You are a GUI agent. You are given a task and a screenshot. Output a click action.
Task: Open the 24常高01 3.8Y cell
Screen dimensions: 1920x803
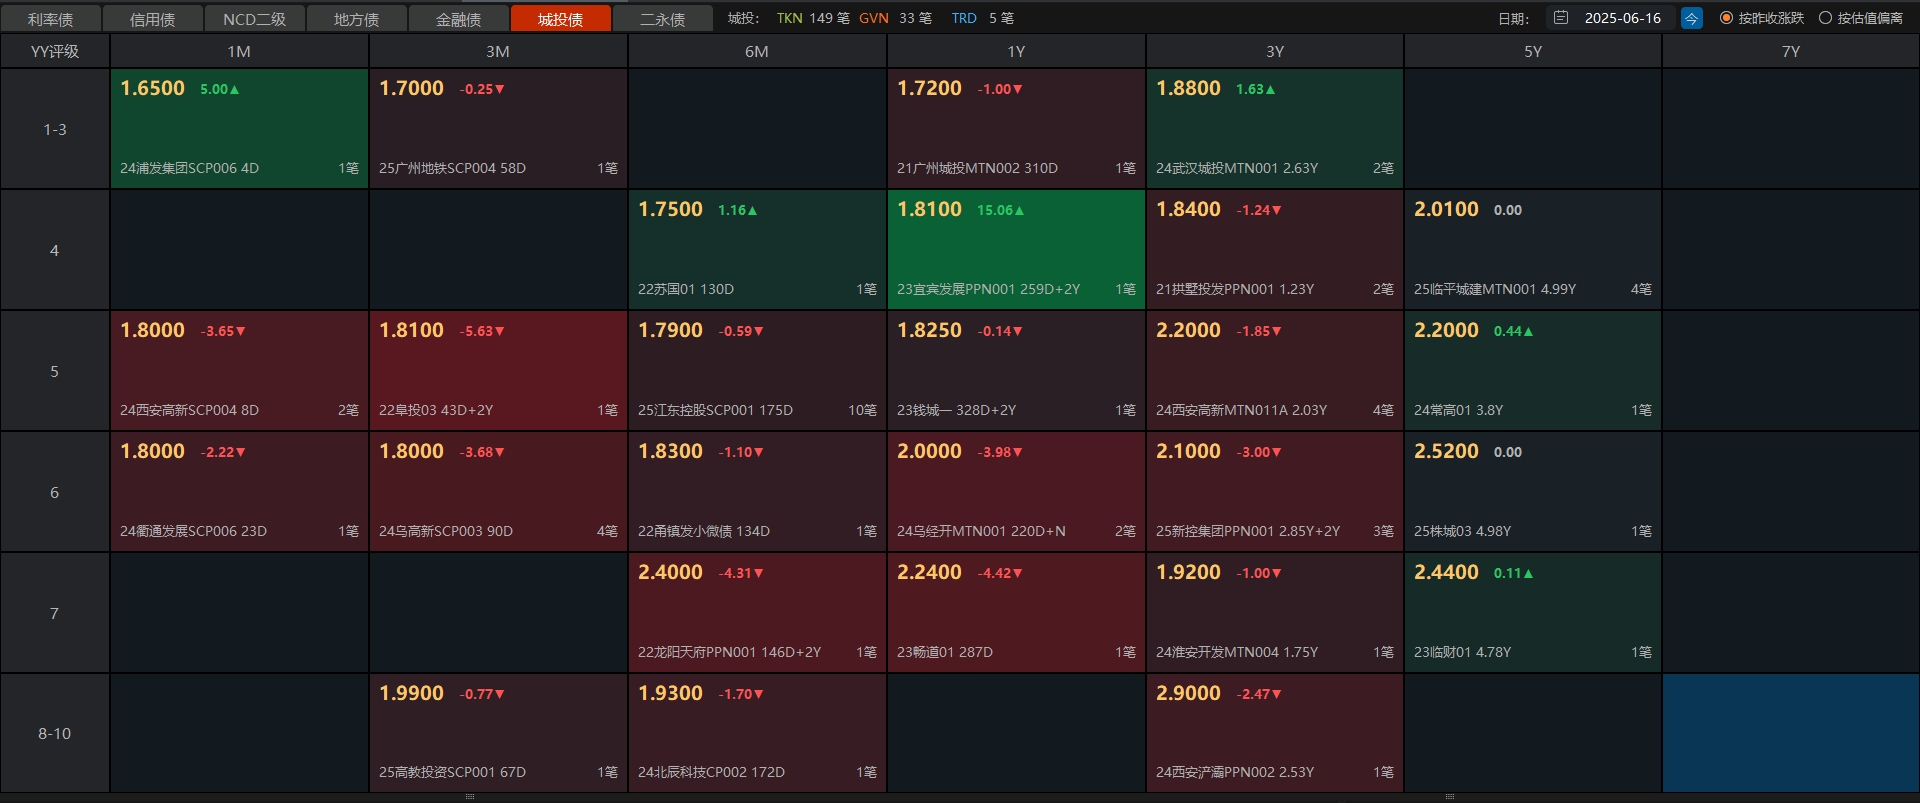[x=1533, y=371]
